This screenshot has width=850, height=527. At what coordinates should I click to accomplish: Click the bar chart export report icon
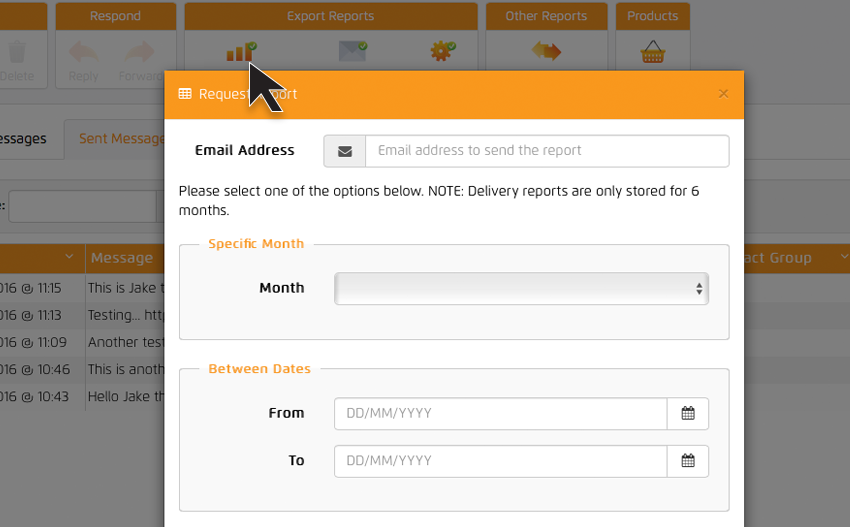tap(241, 52)
